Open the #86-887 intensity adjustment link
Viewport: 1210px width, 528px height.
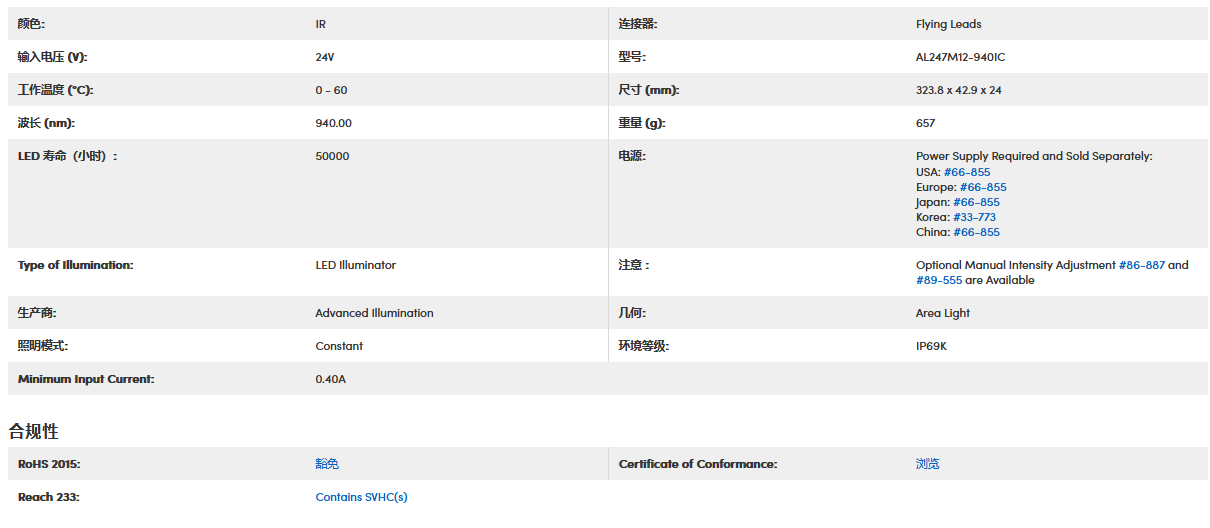click(x=1141, y=265)
